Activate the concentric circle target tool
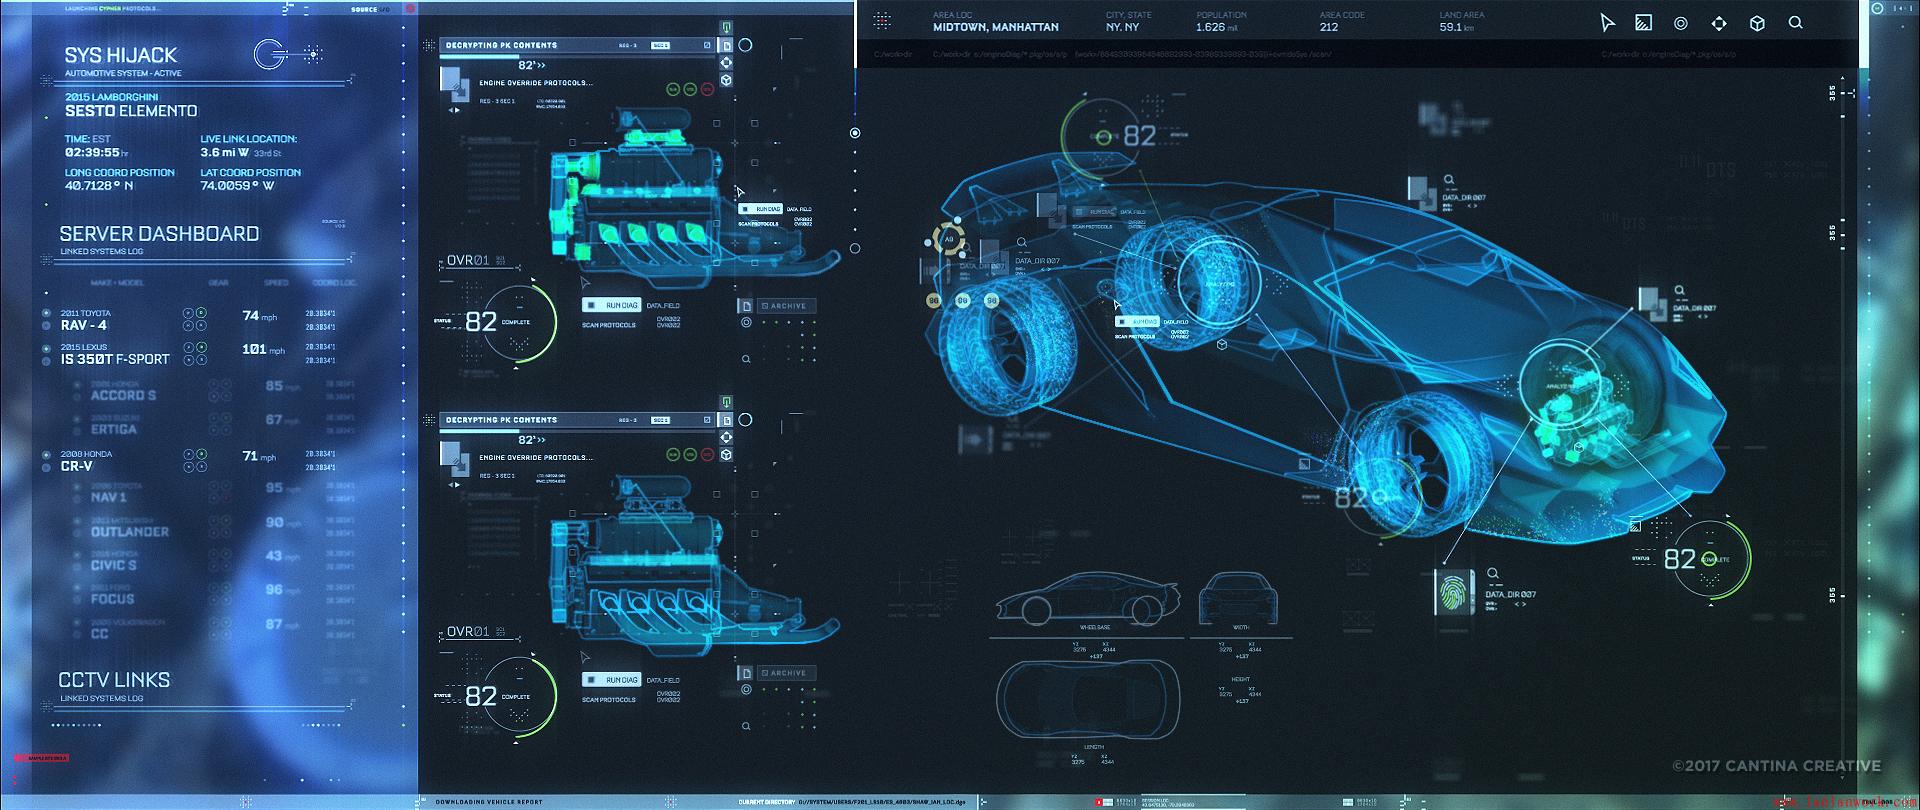 tap(1681, 23)
